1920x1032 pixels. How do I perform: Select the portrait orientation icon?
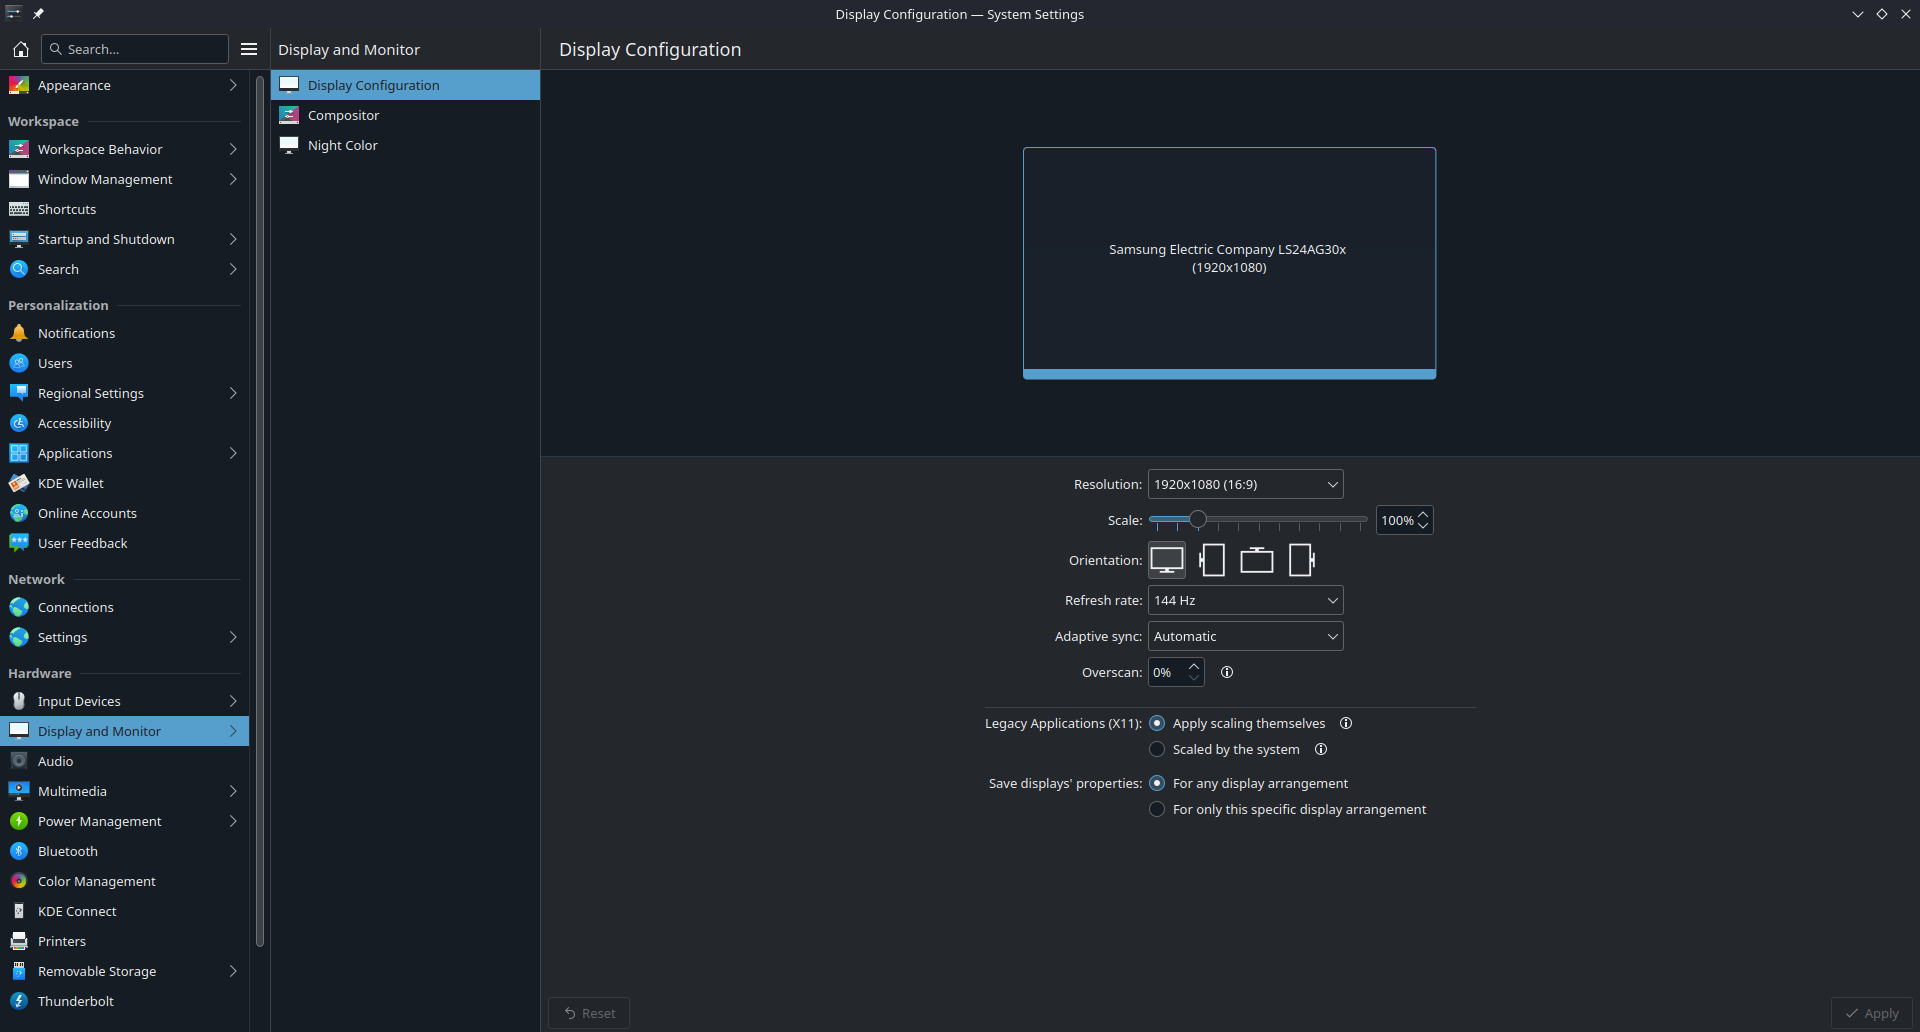click(1212, 560)
